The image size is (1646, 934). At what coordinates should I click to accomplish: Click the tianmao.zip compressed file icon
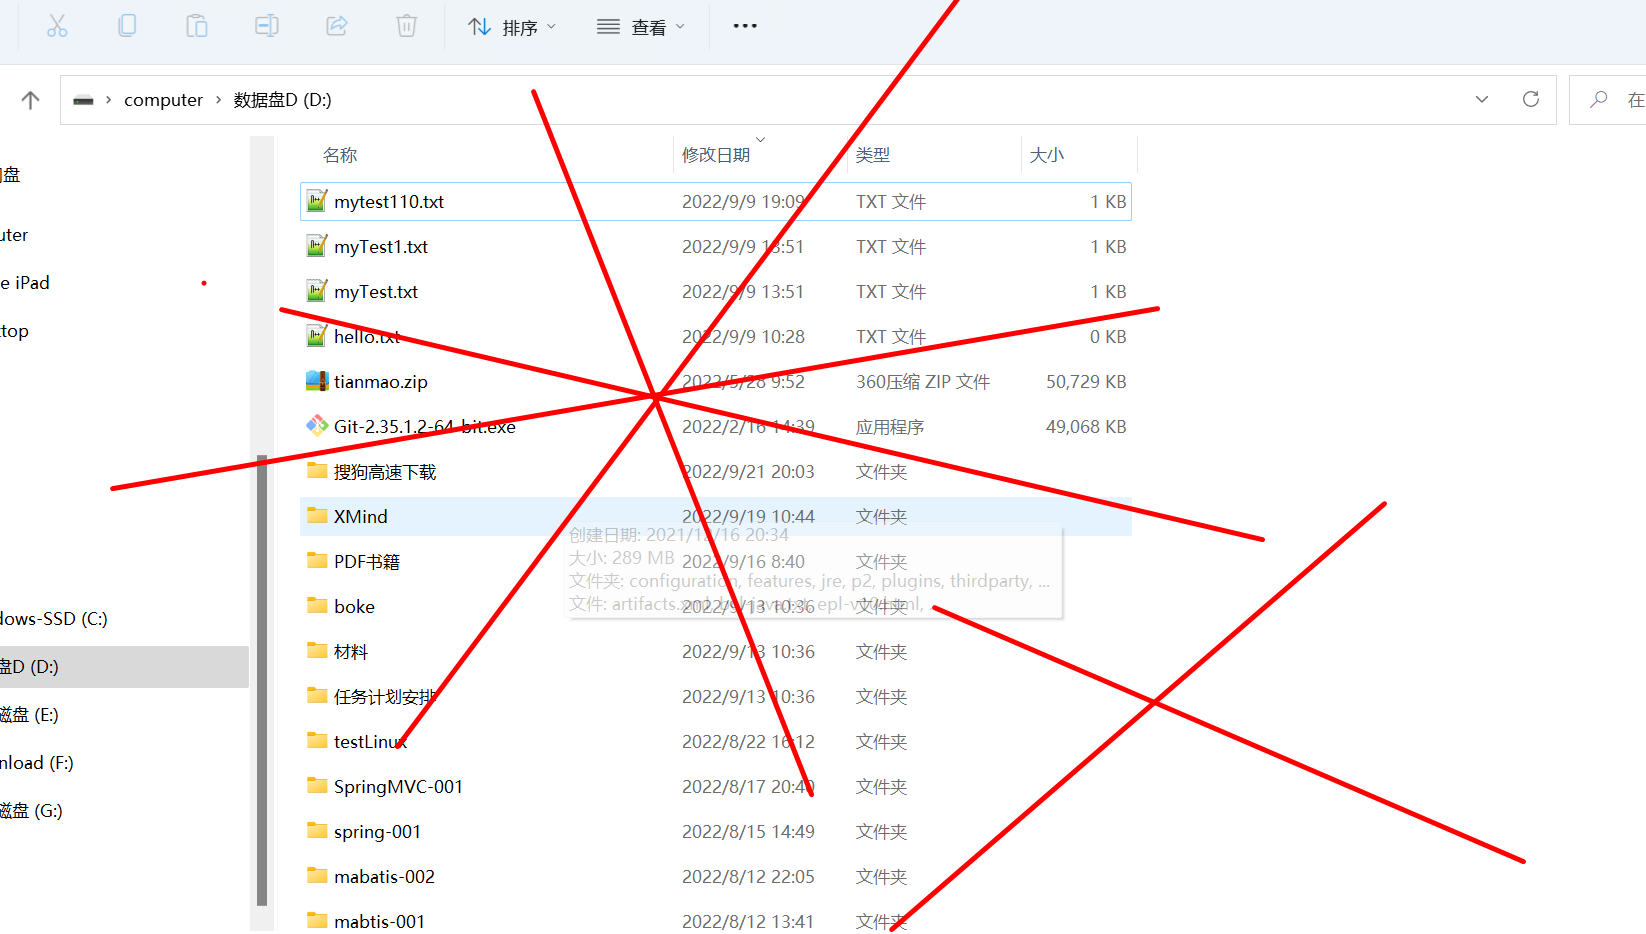tap(316, 381)
